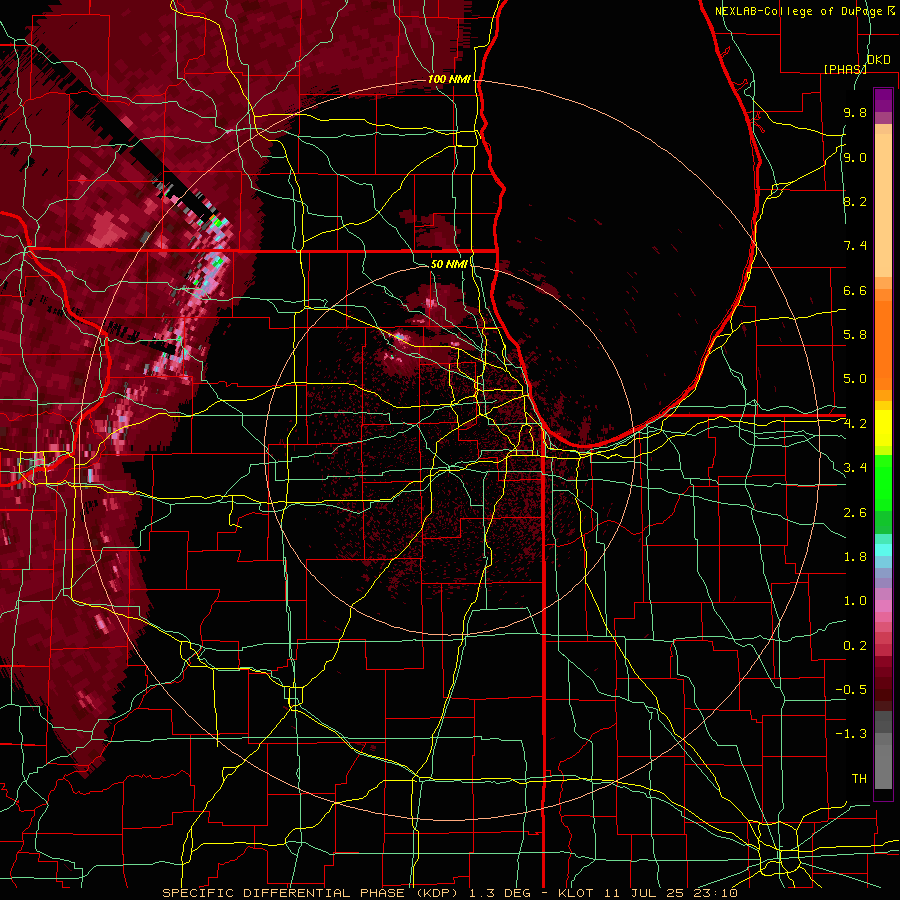Click the 1.0 value on the color scale
Image resolution: width=900 pixels, height=900 pixels.
tap(855, 601)
